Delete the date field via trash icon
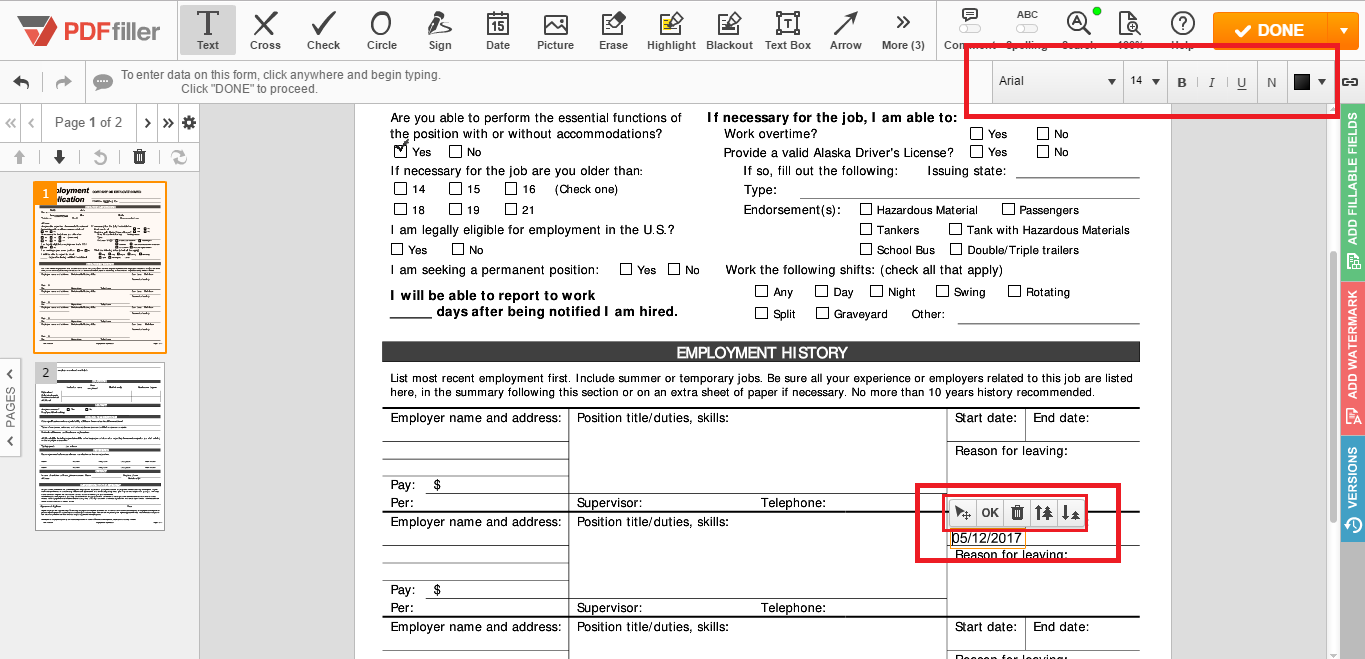 coord(1017,513)
